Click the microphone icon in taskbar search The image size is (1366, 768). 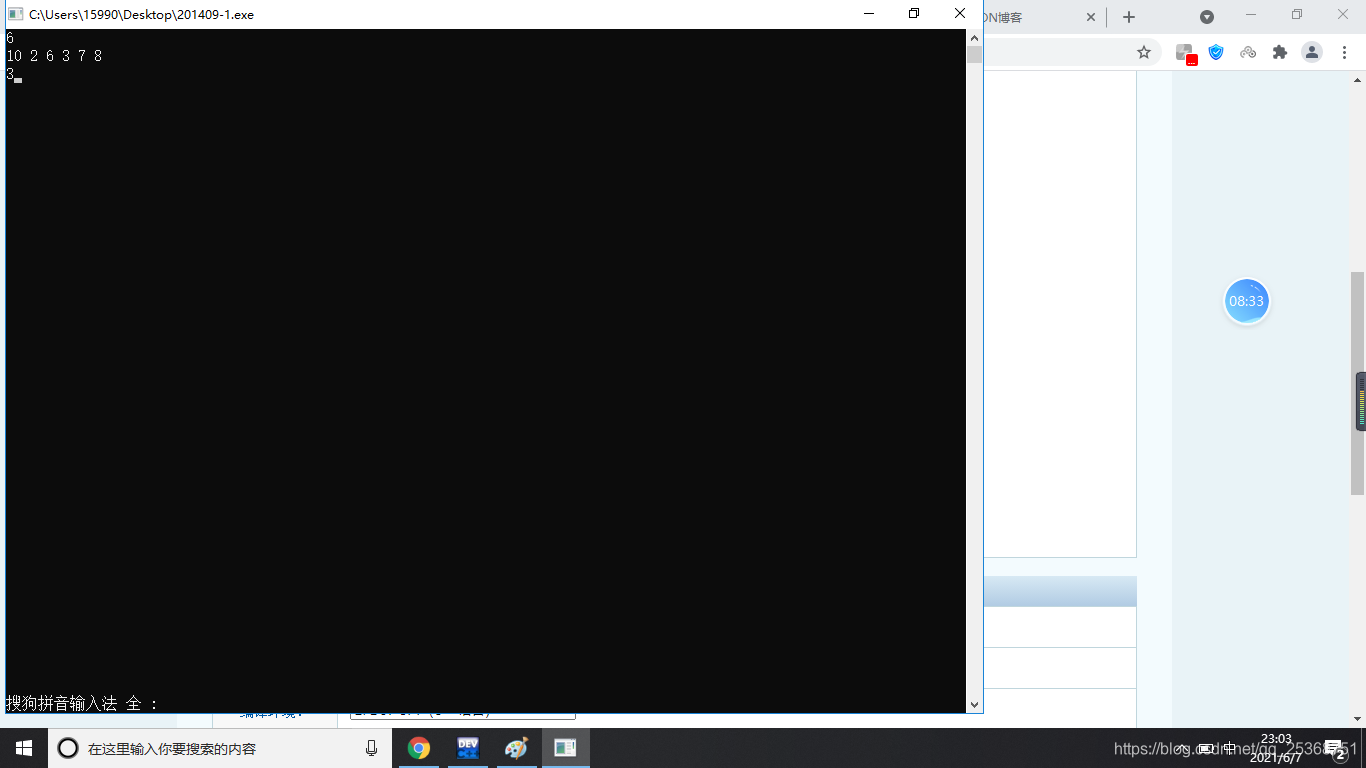coord(372,748)
